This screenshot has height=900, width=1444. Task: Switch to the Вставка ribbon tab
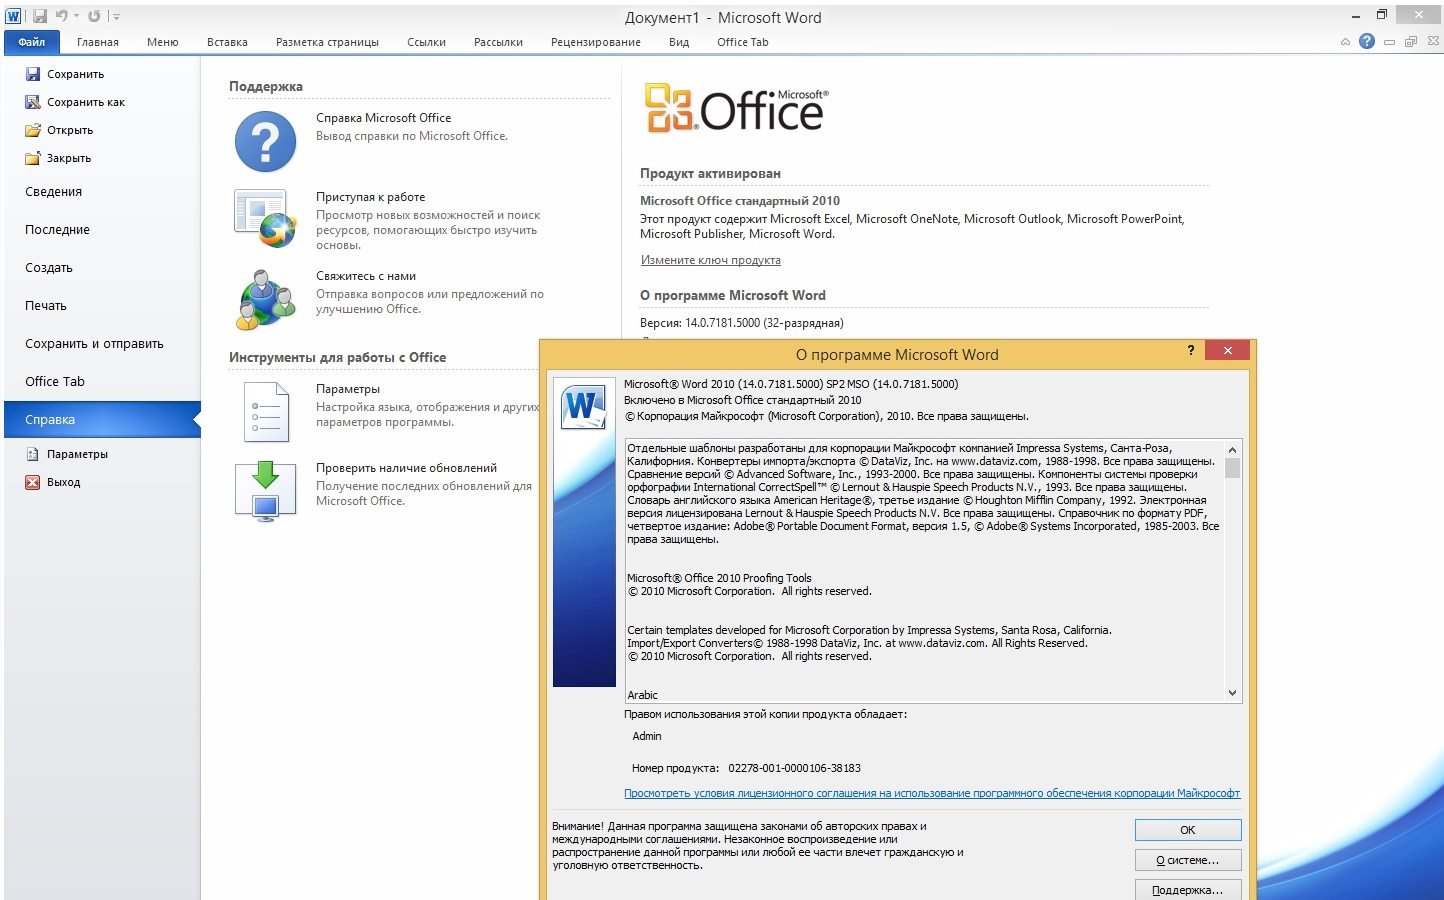click(227, 42)
